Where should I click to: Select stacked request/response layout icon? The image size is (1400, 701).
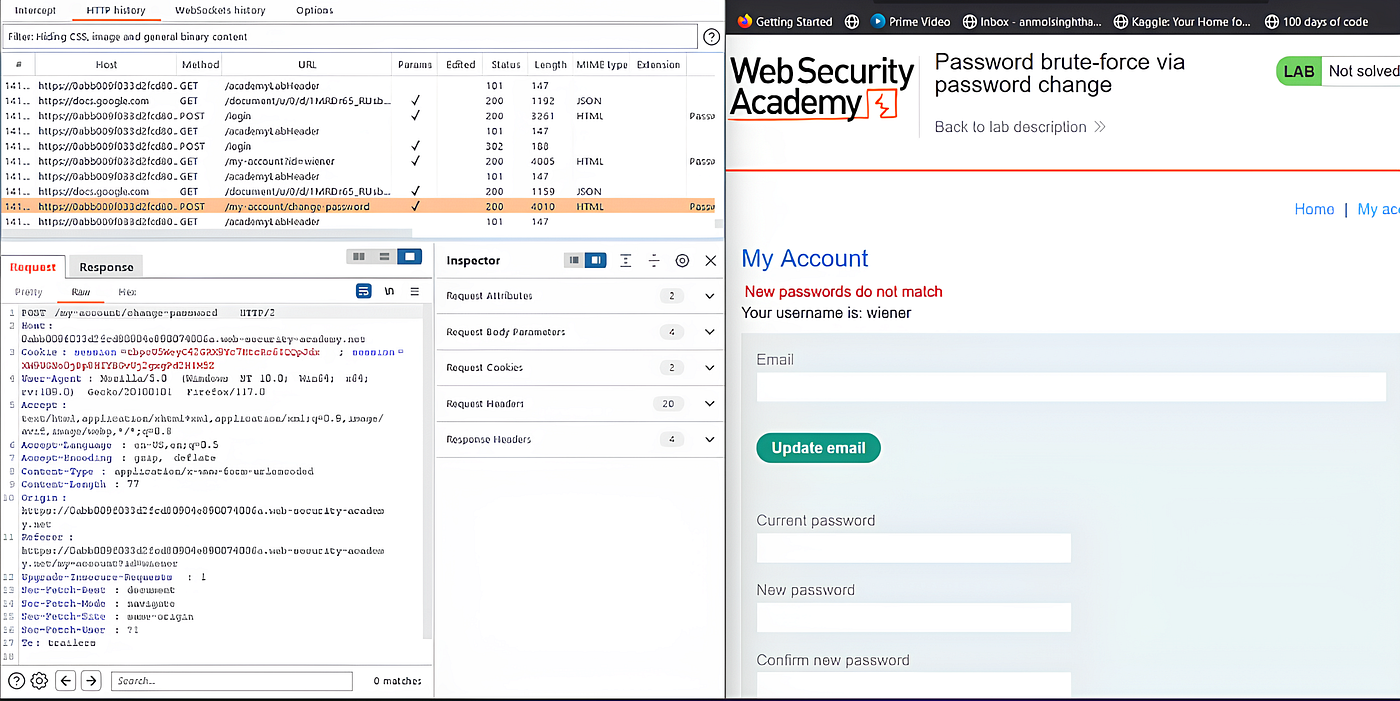coord(384,257)
